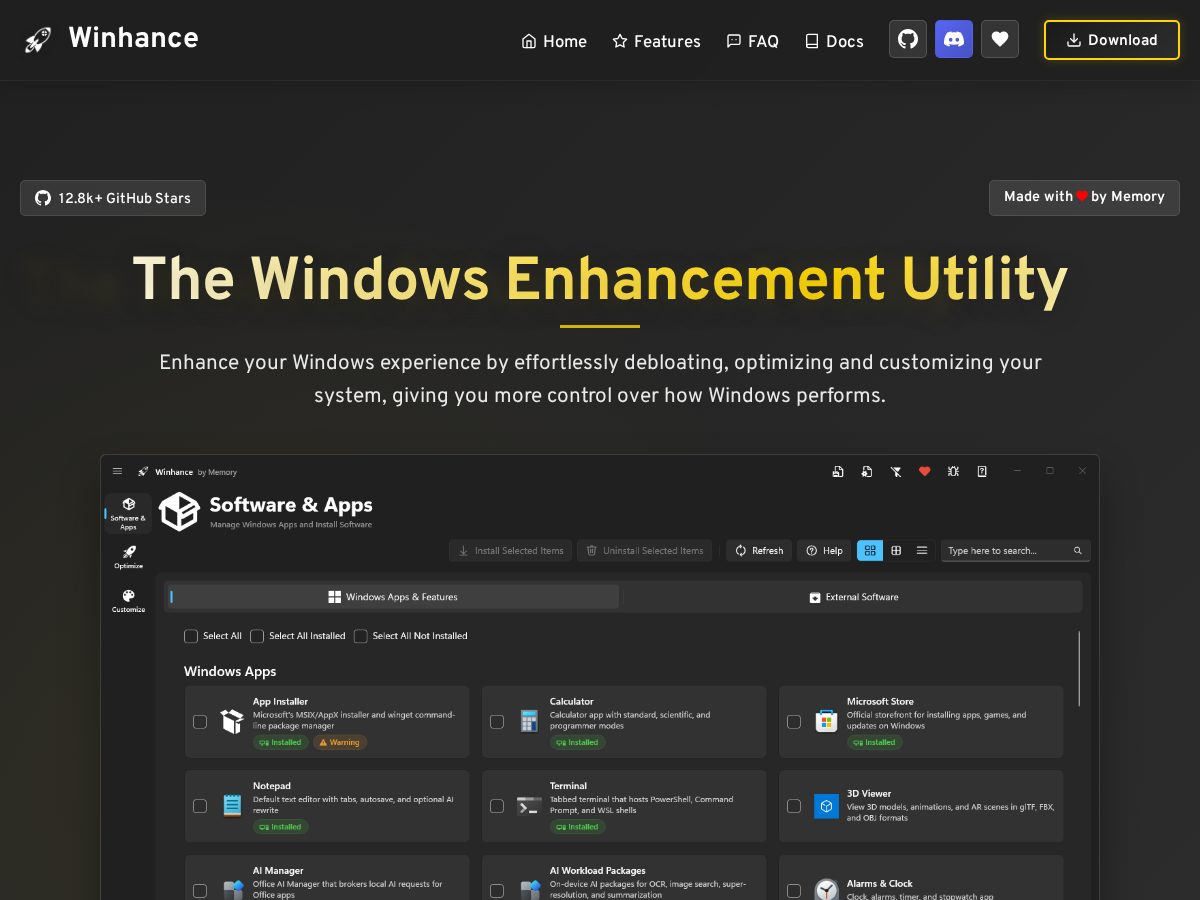Click the Made with love by Memory badge

coord(1084,197)
